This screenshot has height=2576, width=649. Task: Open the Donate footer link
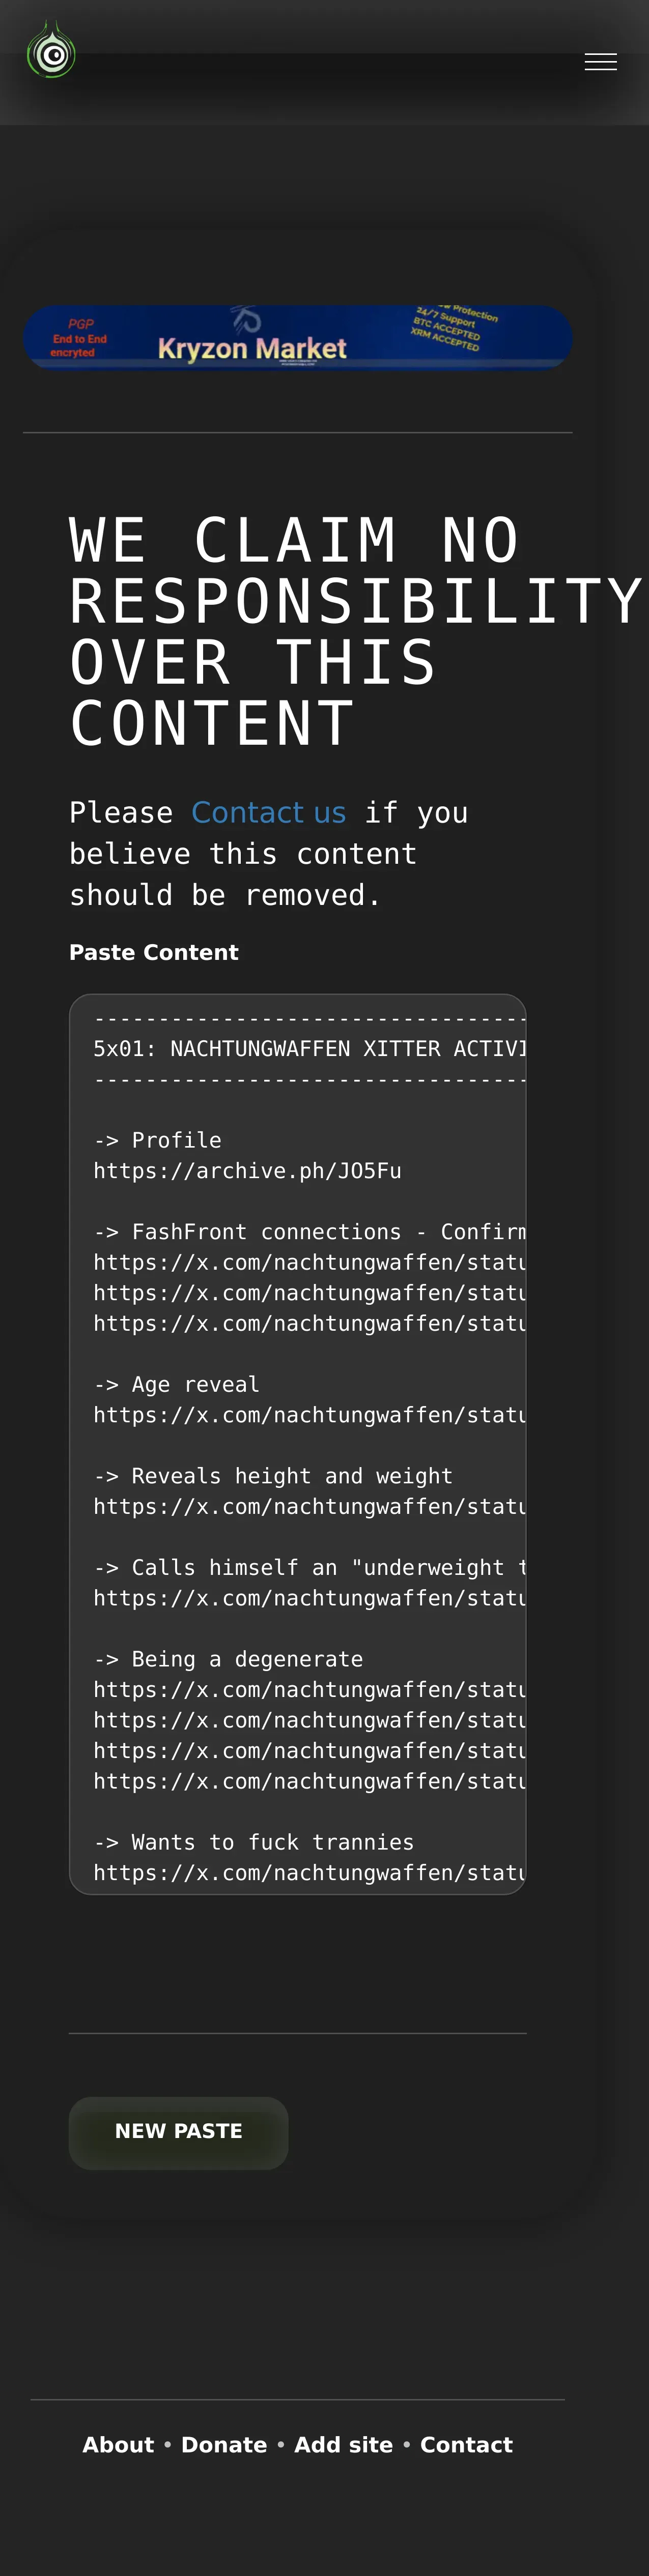pyautogui.click(x=224, y=2445)
